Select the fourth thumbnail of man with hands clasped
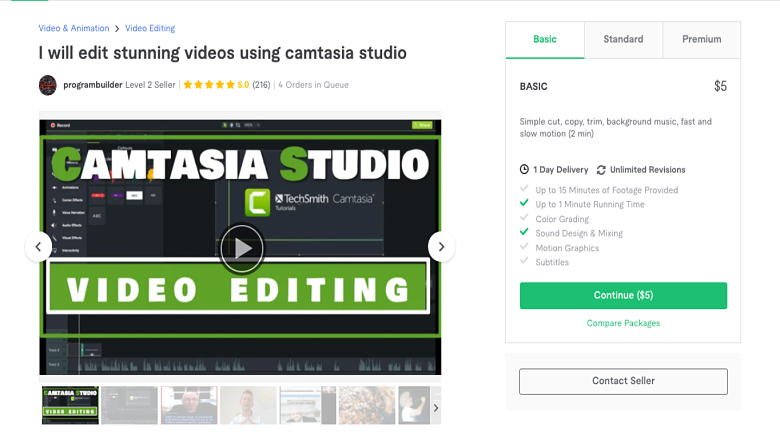Viewport: 780px width, 439px height. tap(248, 405)
